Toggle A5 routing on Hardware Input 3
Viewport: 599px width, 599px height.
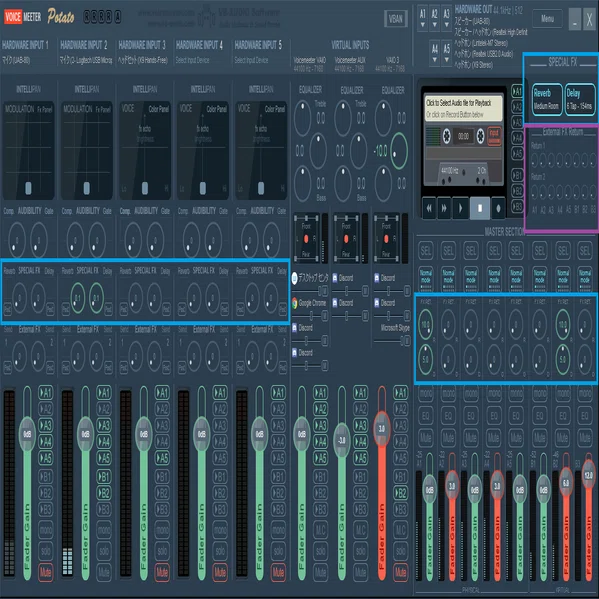pos(162,458)
